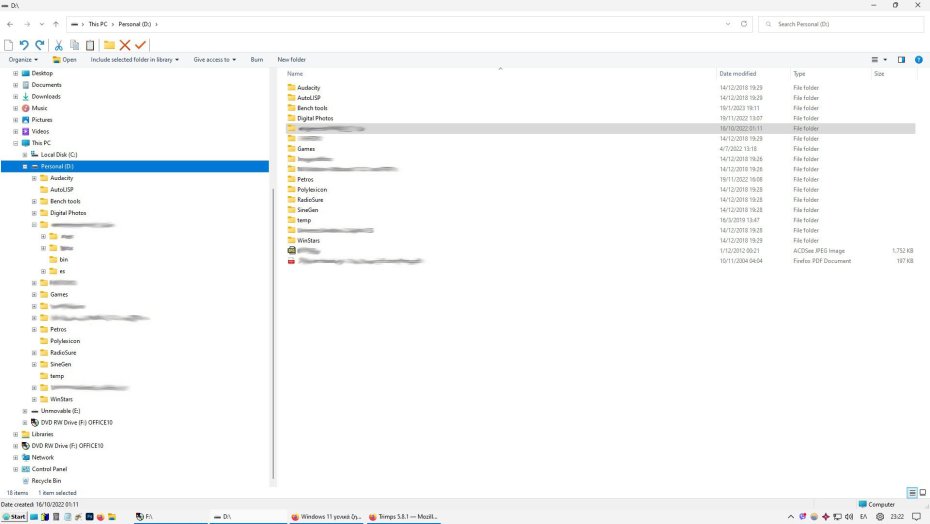Click the Undo arrow in the toolbar
The height and width of the screenshot is (524, 930).
pos(24,45)
